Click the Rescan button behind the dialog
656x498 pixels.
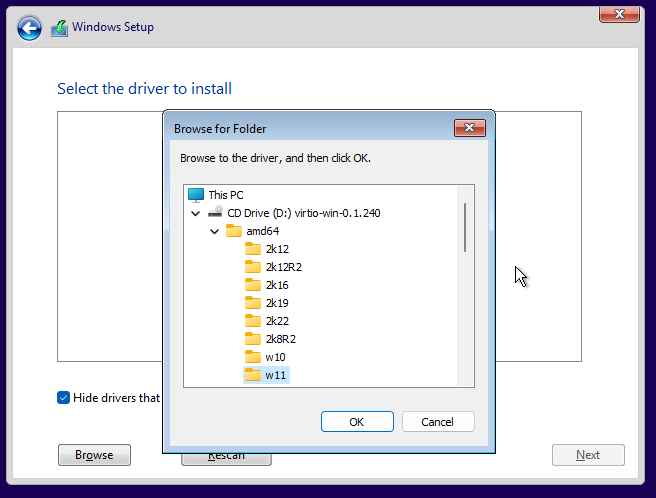(x=226, y=459)
